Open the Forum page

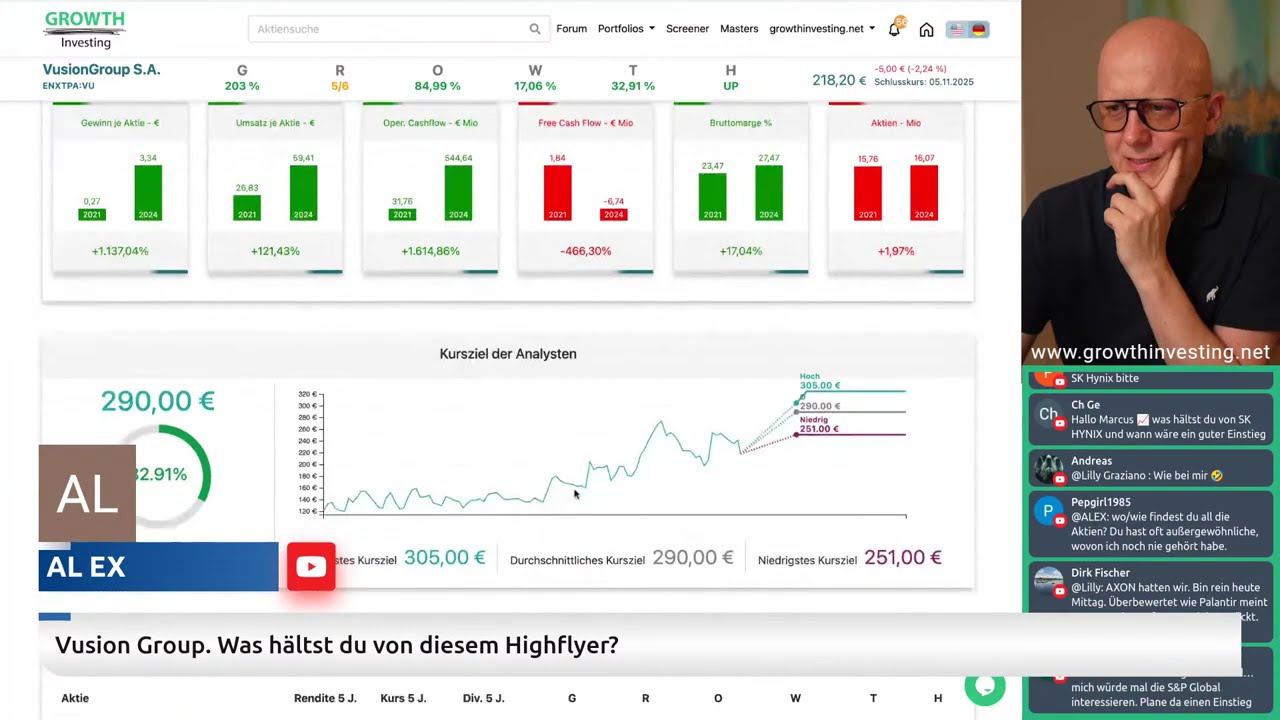571,29
